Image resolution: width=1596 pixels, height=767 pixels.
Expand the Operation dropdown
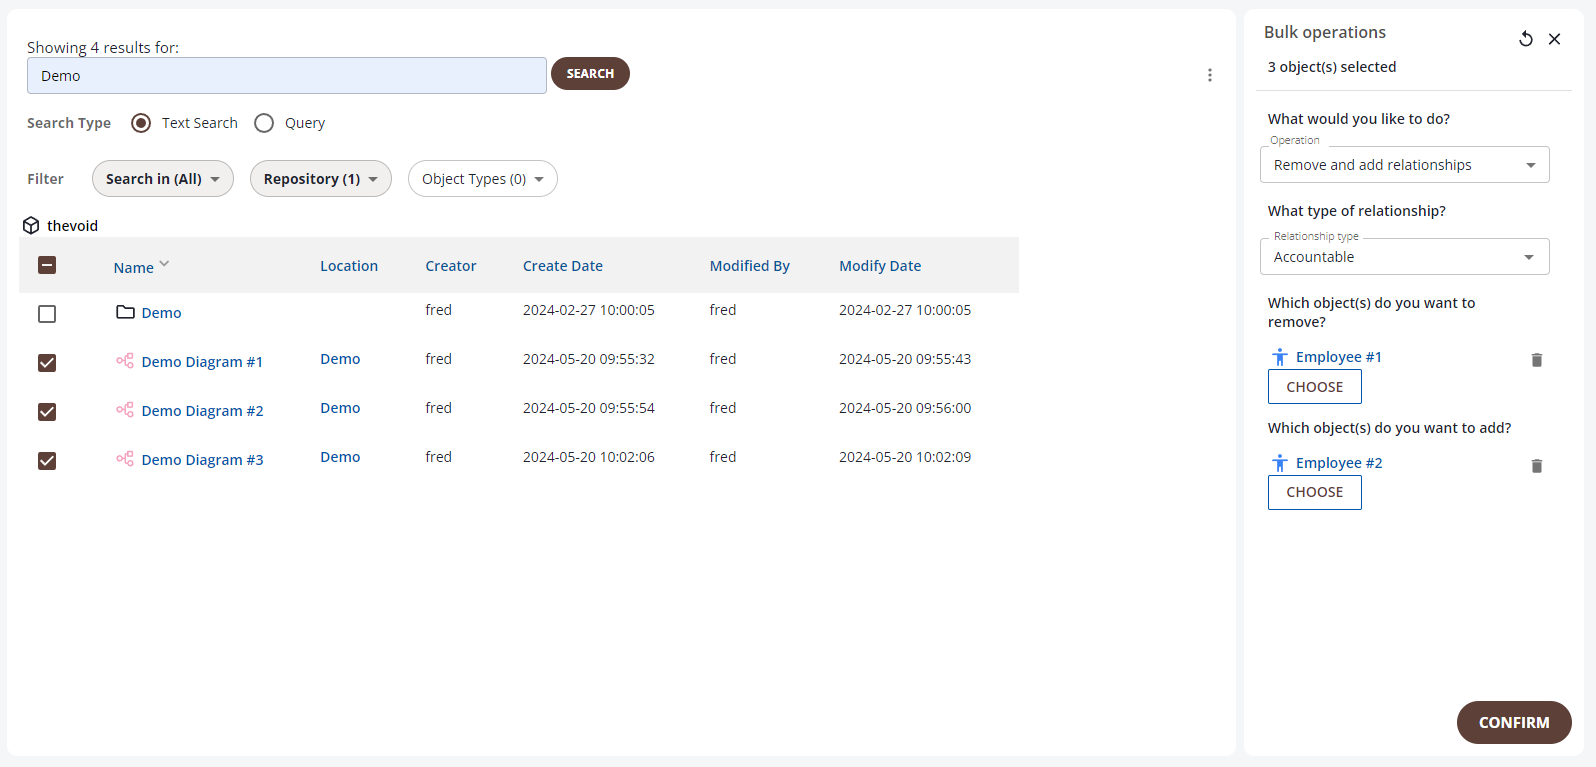click(1404, 165)
